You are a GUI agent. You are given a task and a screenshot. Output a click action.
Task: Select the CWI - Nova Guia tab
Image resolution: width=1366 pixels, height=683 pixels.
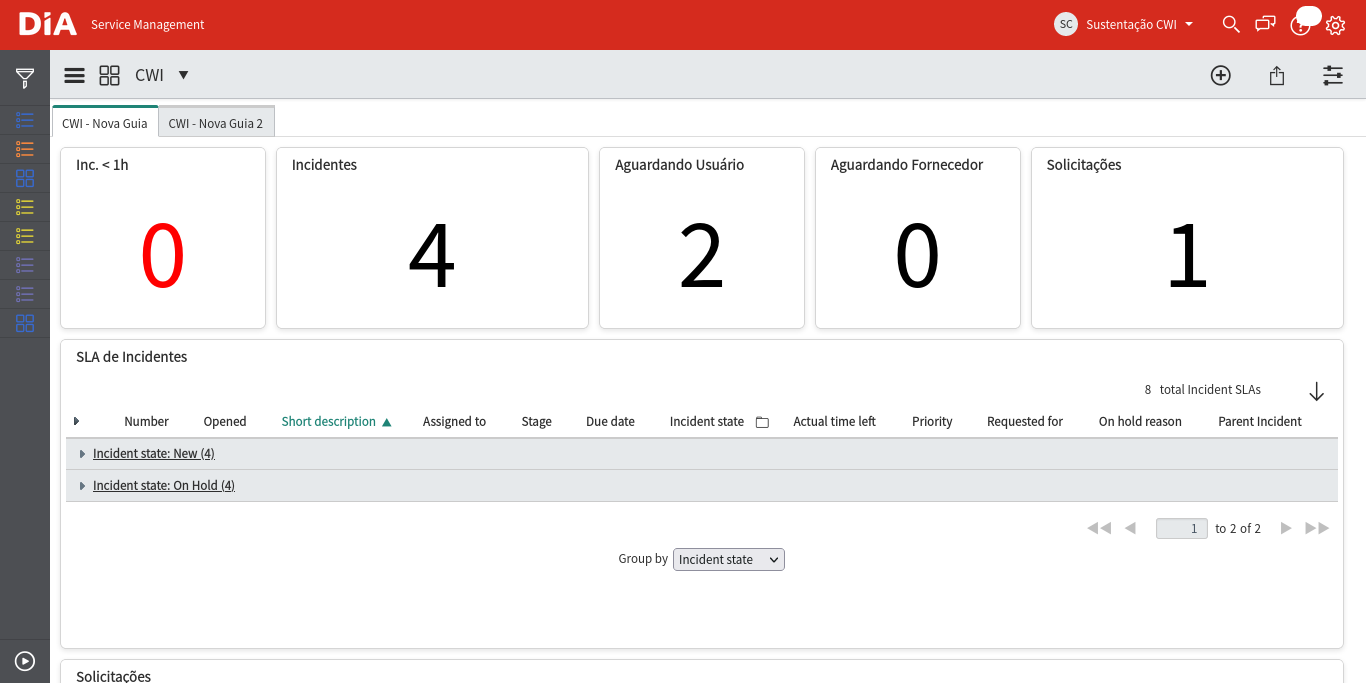click(105, 123)
